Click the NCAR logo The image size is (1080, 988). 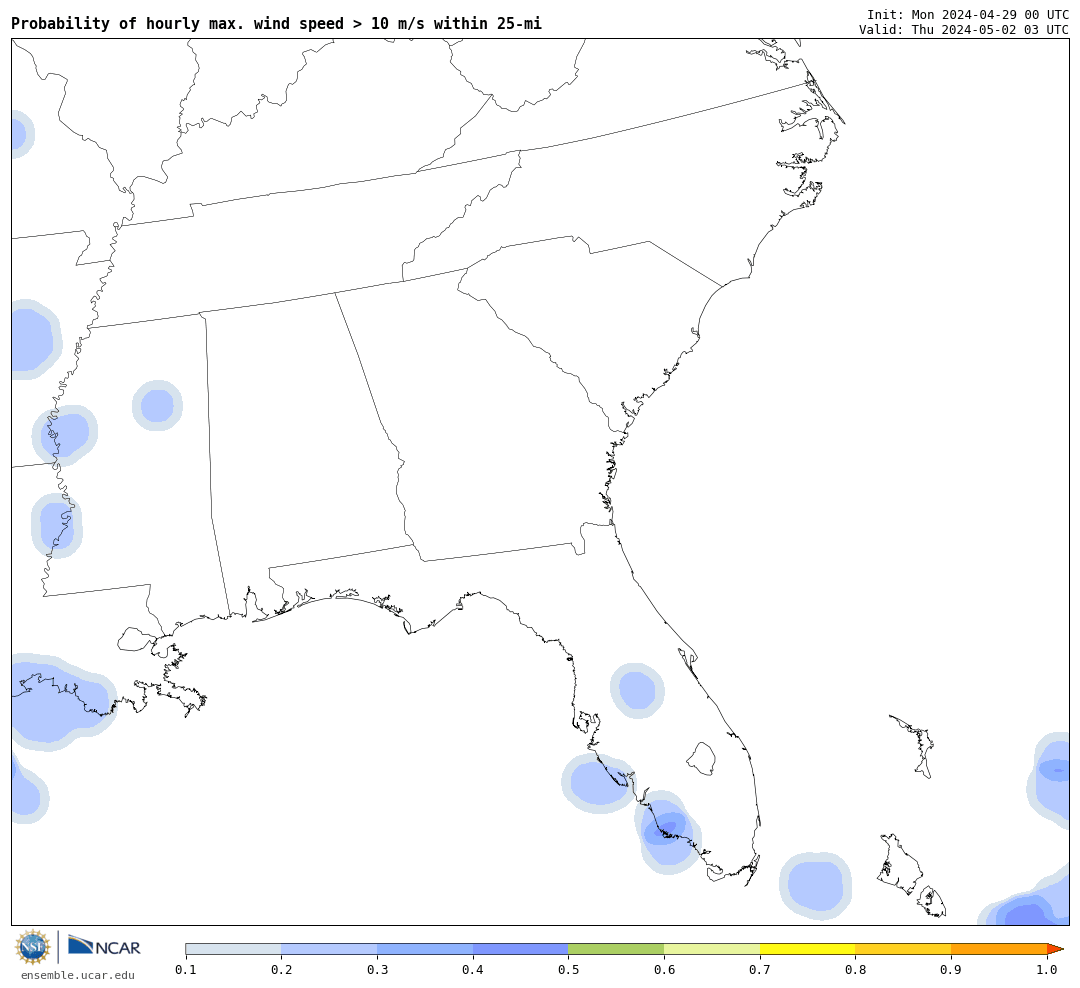click(x=104, y=946)
